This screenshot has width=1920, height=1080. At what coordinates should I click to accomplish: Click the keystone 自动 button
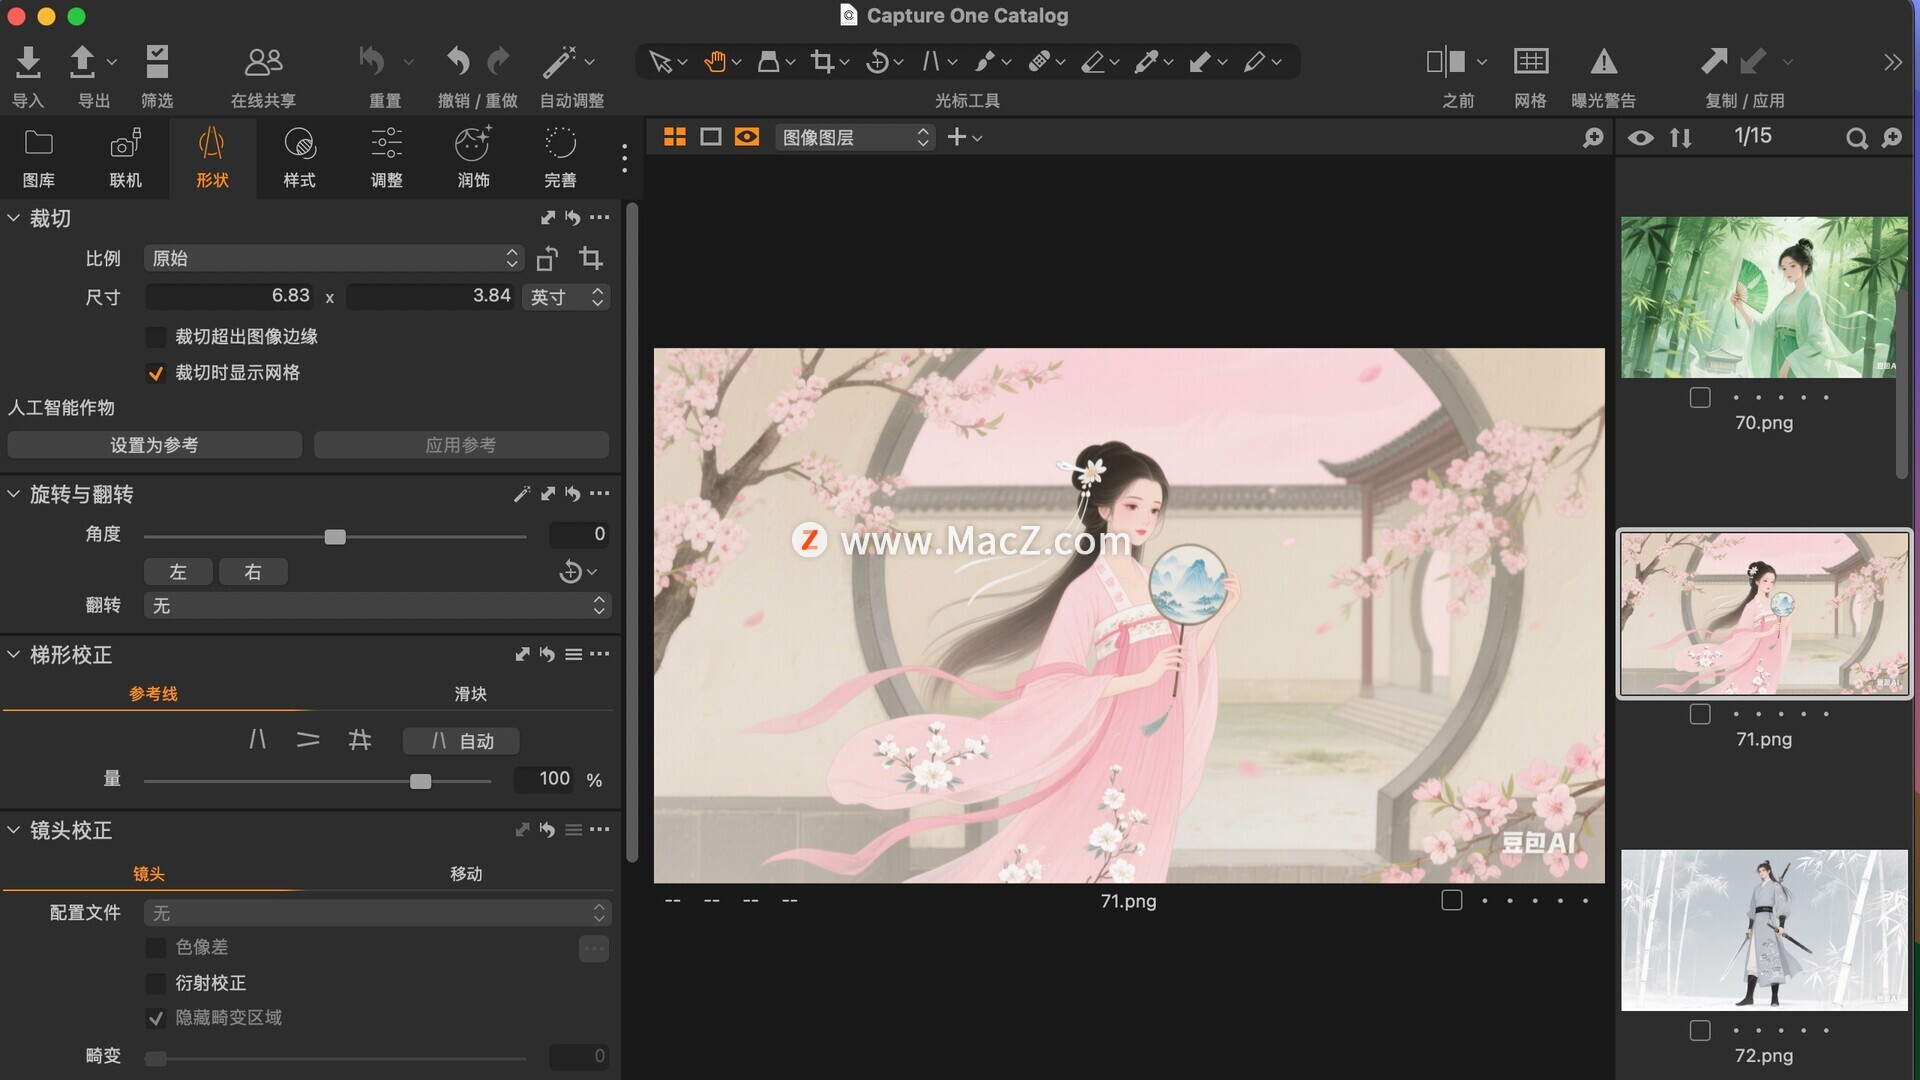[x=461, y=741]
